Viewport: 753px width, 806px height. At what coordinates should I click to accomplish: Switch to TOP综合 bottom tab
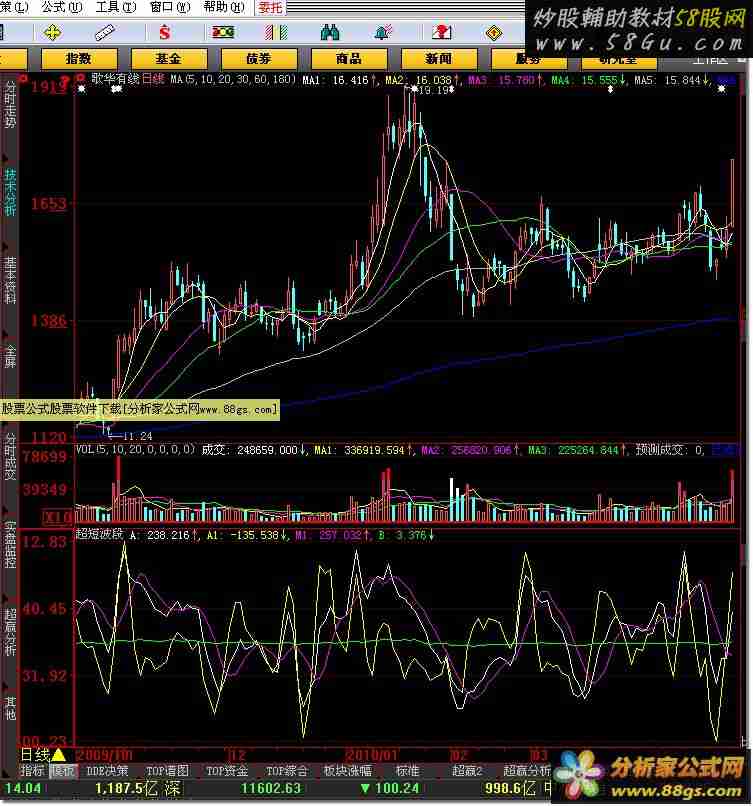(287, 770)
